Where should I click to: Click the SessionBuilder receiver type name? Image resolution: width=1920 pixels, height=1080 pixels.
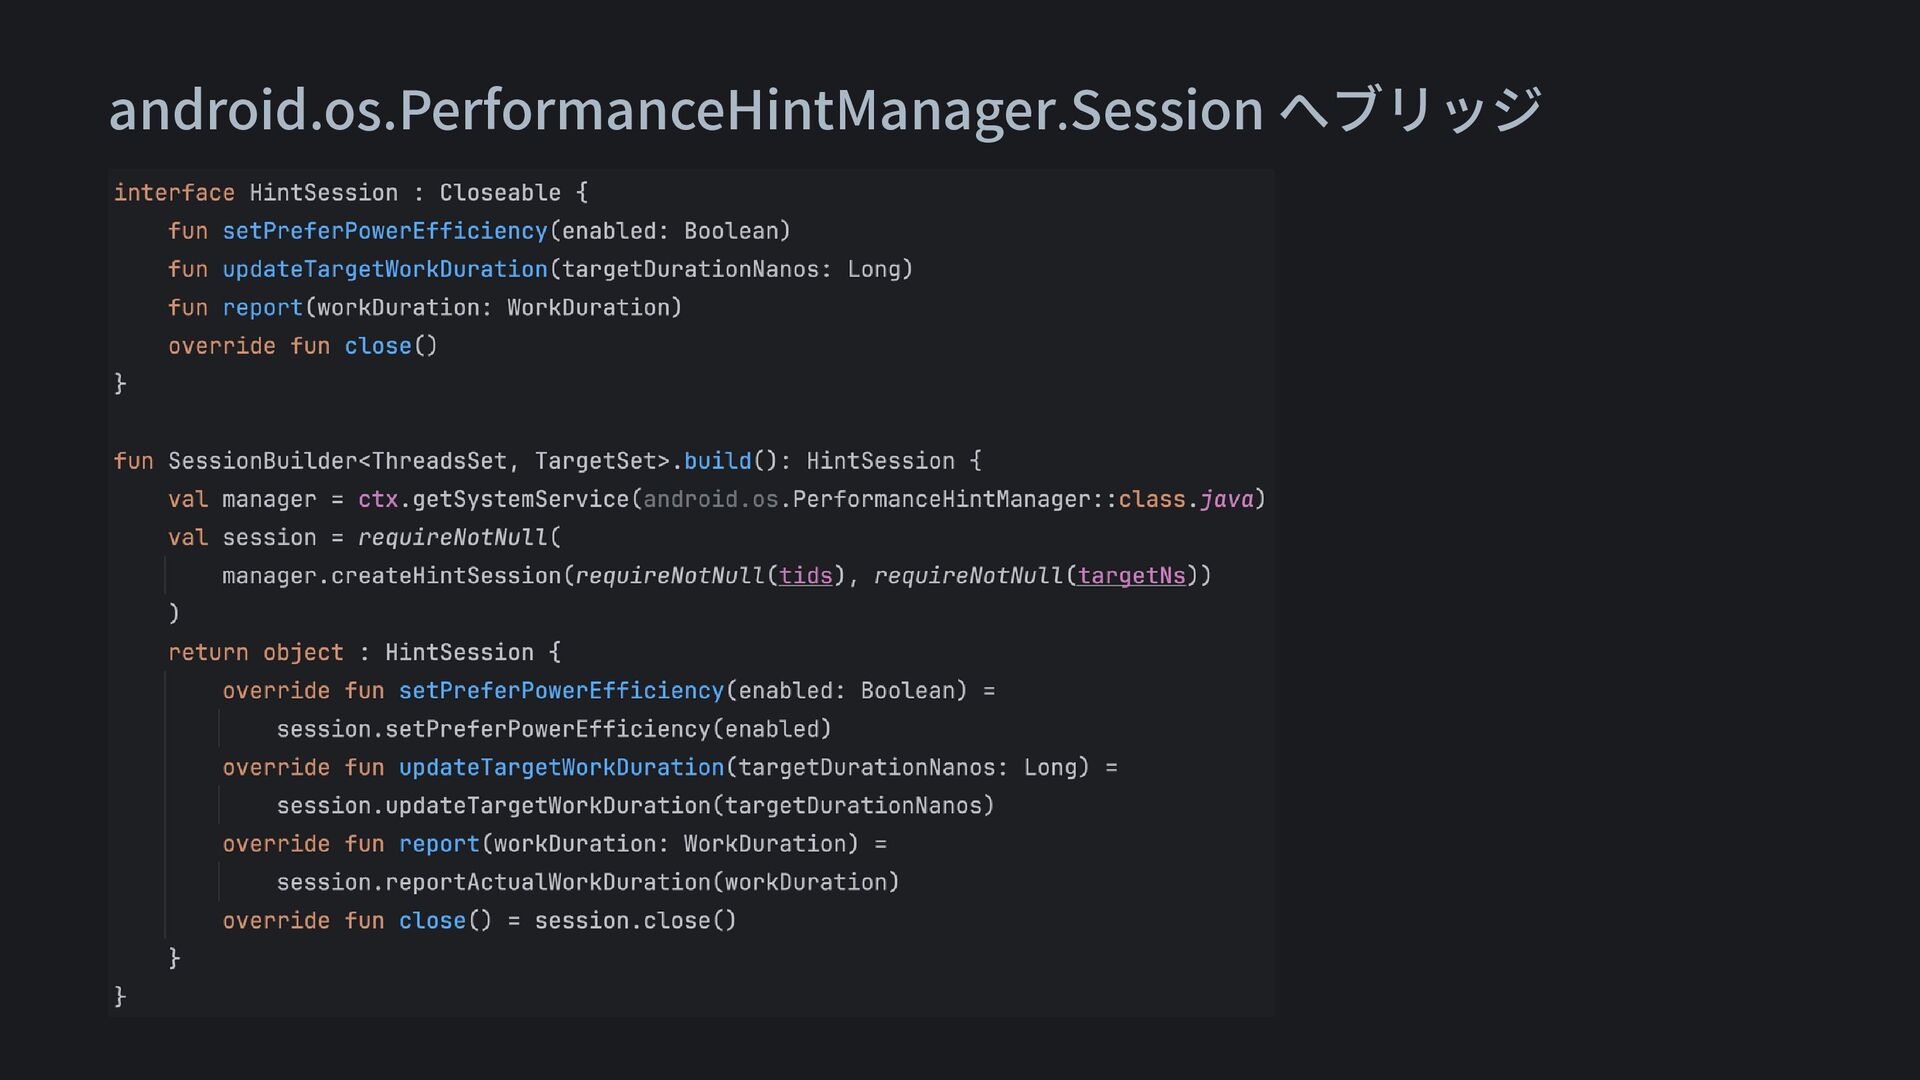262,461
